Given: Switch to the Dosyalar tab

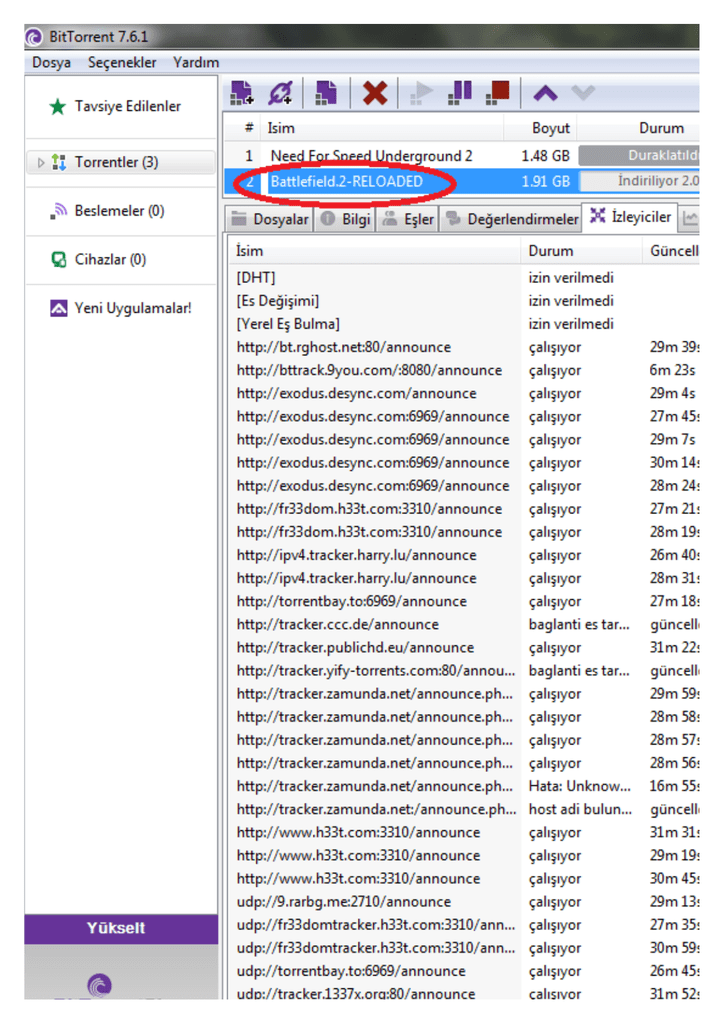Looking at the screenshot, I should click(x=270, y=219).
